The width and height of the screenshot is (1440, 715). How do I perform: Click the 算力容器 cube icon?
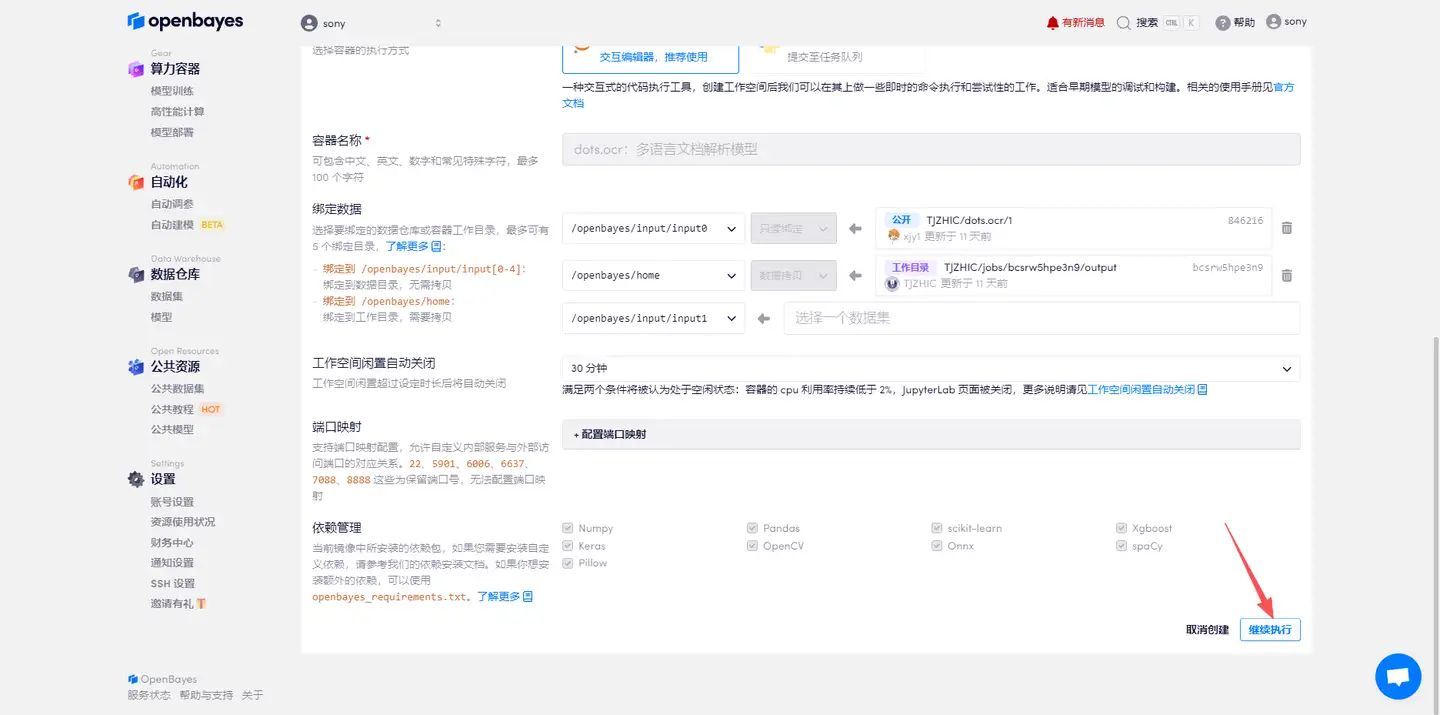[135, 69]
